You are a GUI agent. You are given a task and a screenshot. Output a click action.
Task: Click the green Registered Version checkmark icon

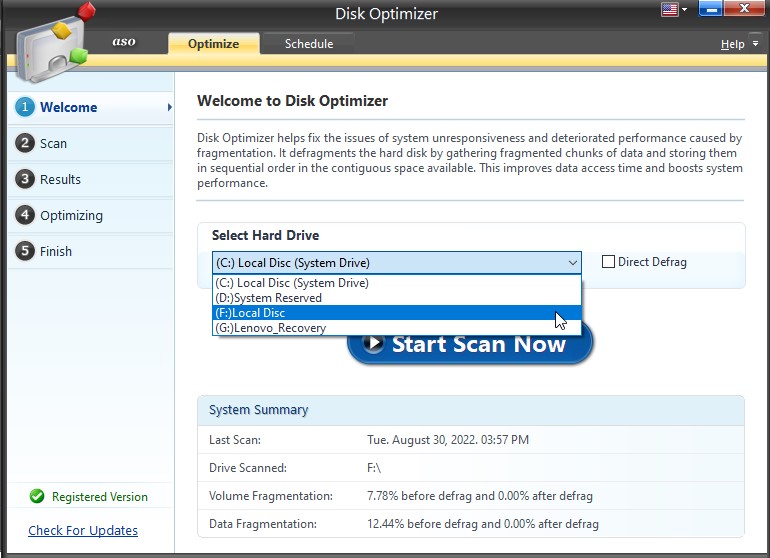click(37, 496)
